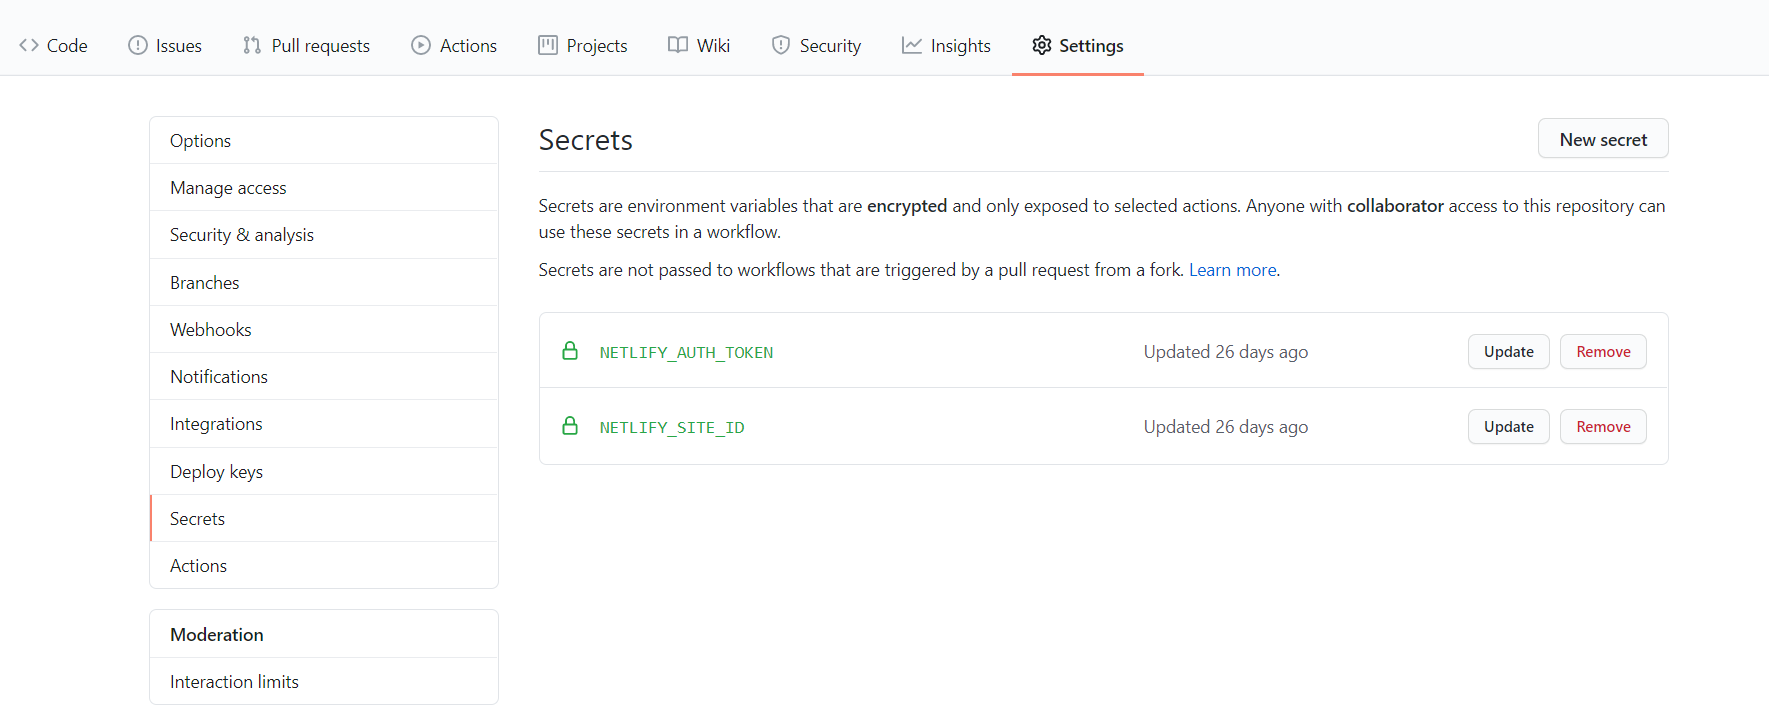Image resolution: width=1769 pixels, height=720 pixels.
Task: Go to Security & analysis settings
Action: point(241,234)
